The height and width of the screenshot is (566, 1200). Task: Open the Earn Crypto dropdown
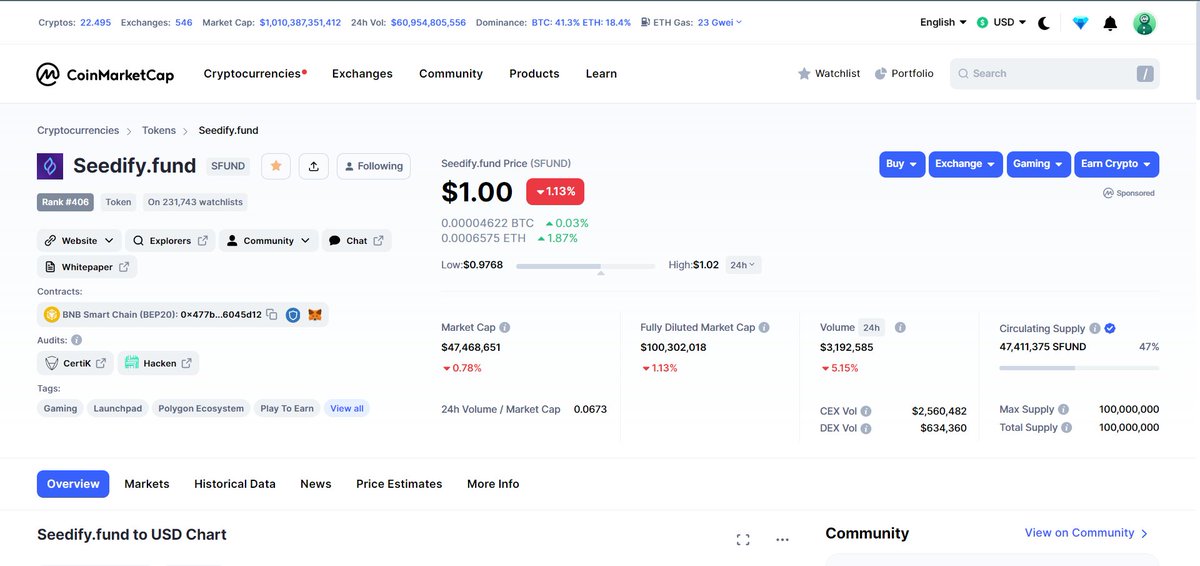click(x=1116, y=164)
